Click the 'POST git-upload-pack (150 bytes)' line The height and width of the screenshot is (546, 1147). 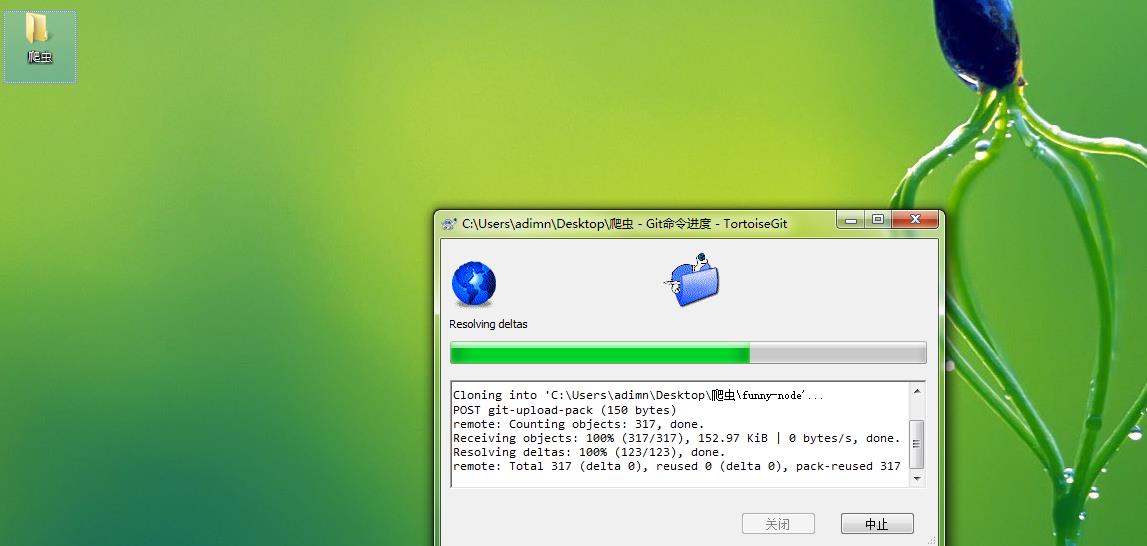pos(565,410)
